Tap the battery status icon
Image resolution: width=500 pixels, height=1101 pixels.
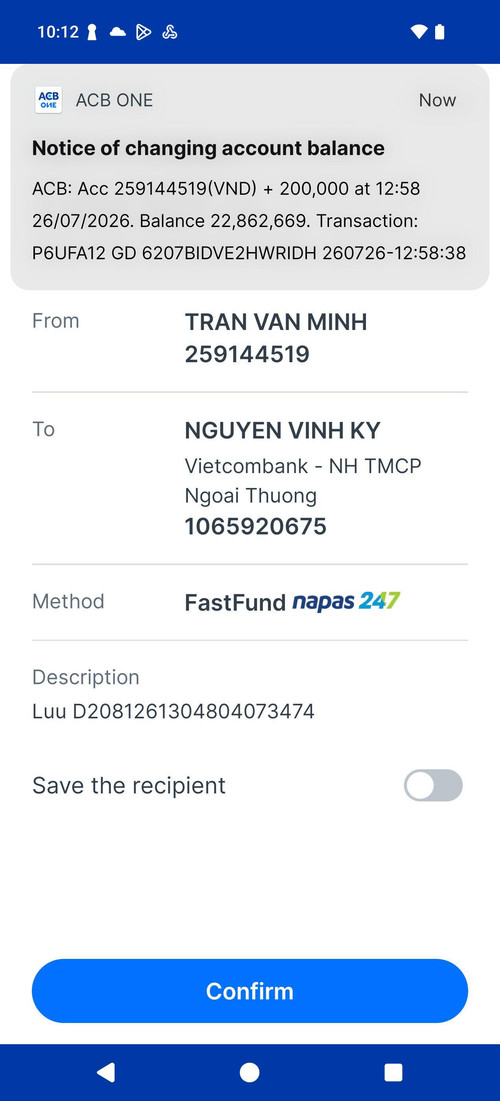(x=440, y=32)
